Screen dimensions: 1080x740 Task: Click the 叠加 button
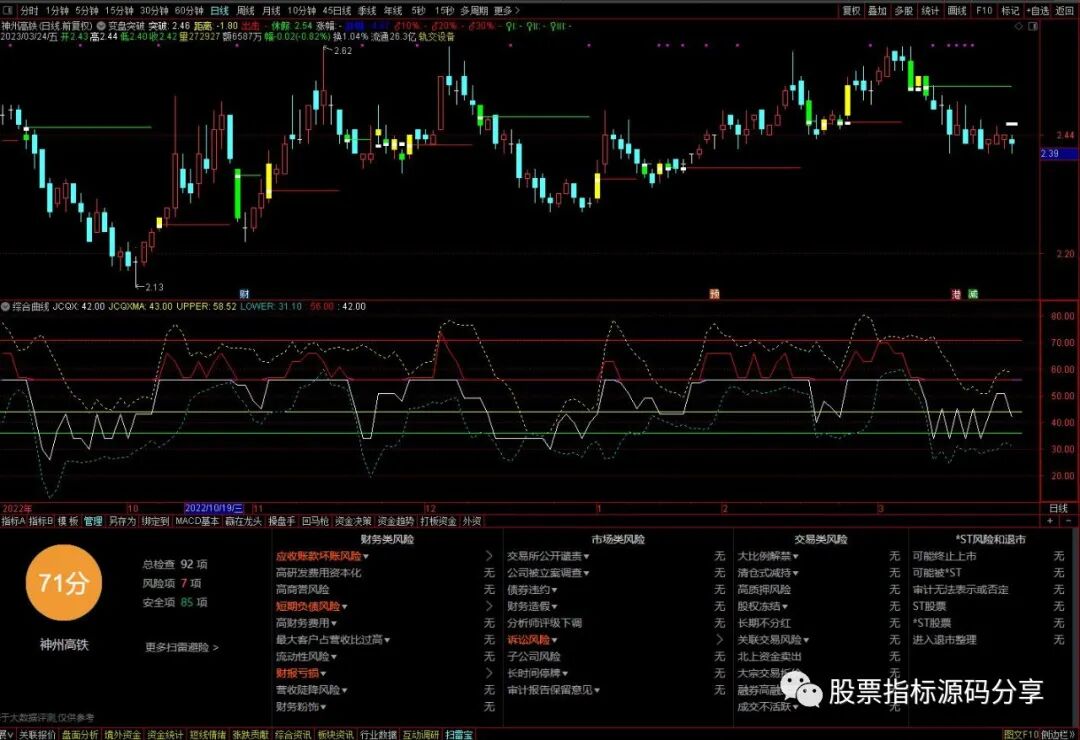click(877, 10)
